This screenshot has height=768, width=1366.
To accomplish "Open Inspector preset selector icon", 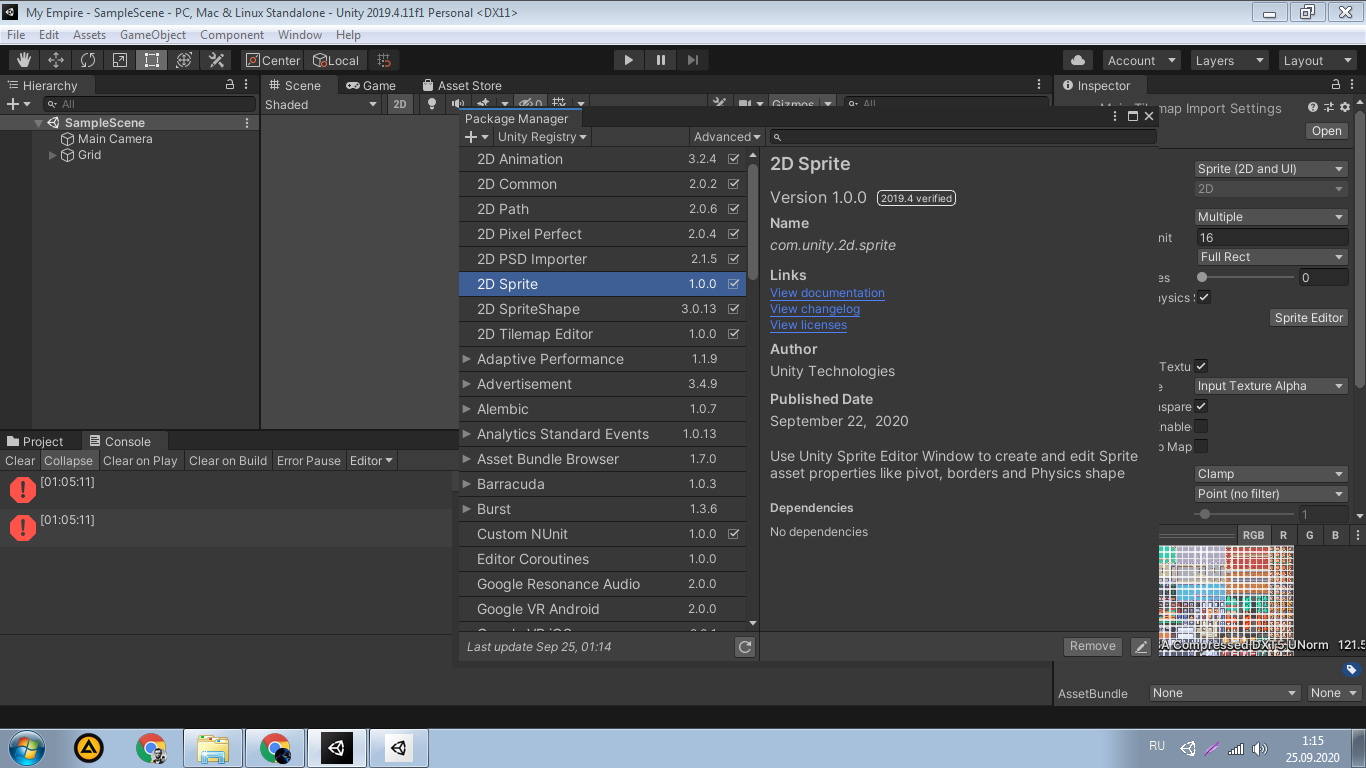I will click(x=1329, y=107).
